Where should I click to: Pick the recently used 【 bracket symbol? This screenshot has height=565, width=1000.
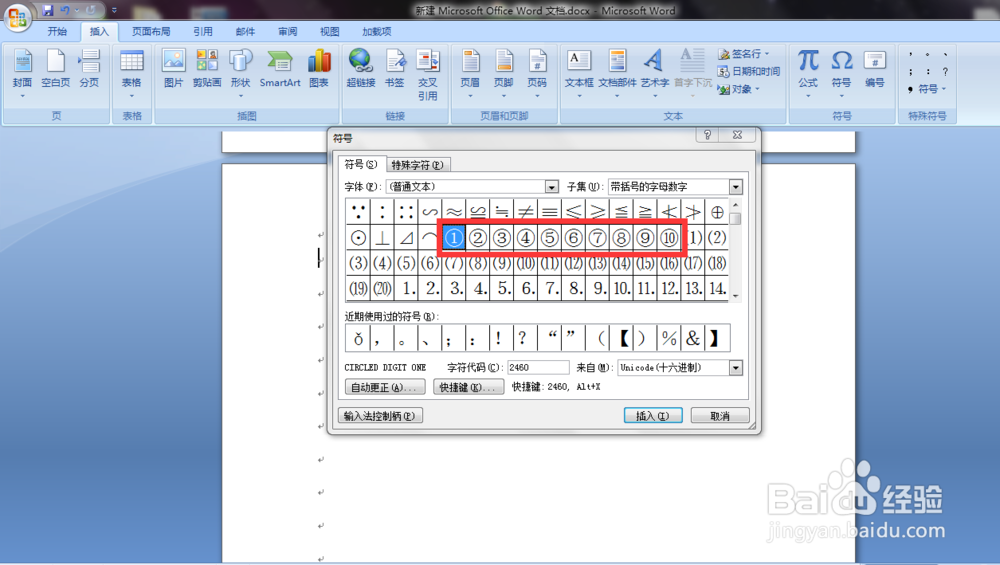tap(621, 338)
